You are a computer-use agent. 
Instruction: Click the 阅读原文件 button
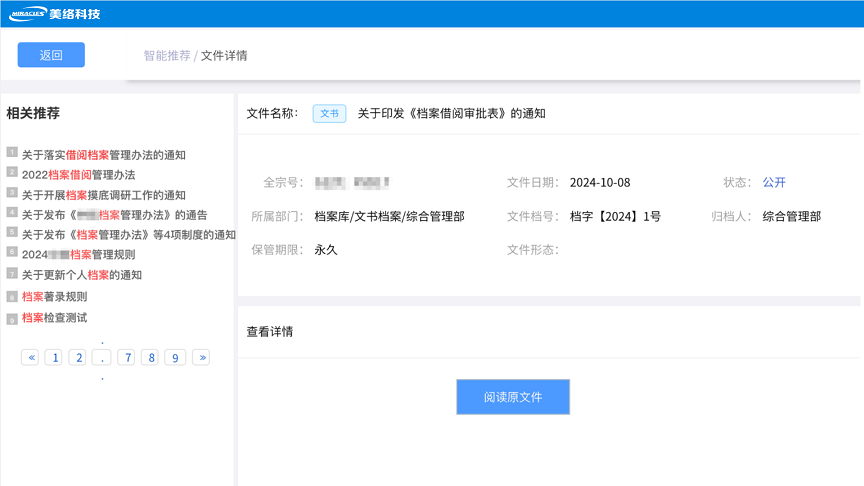(513, 397)
